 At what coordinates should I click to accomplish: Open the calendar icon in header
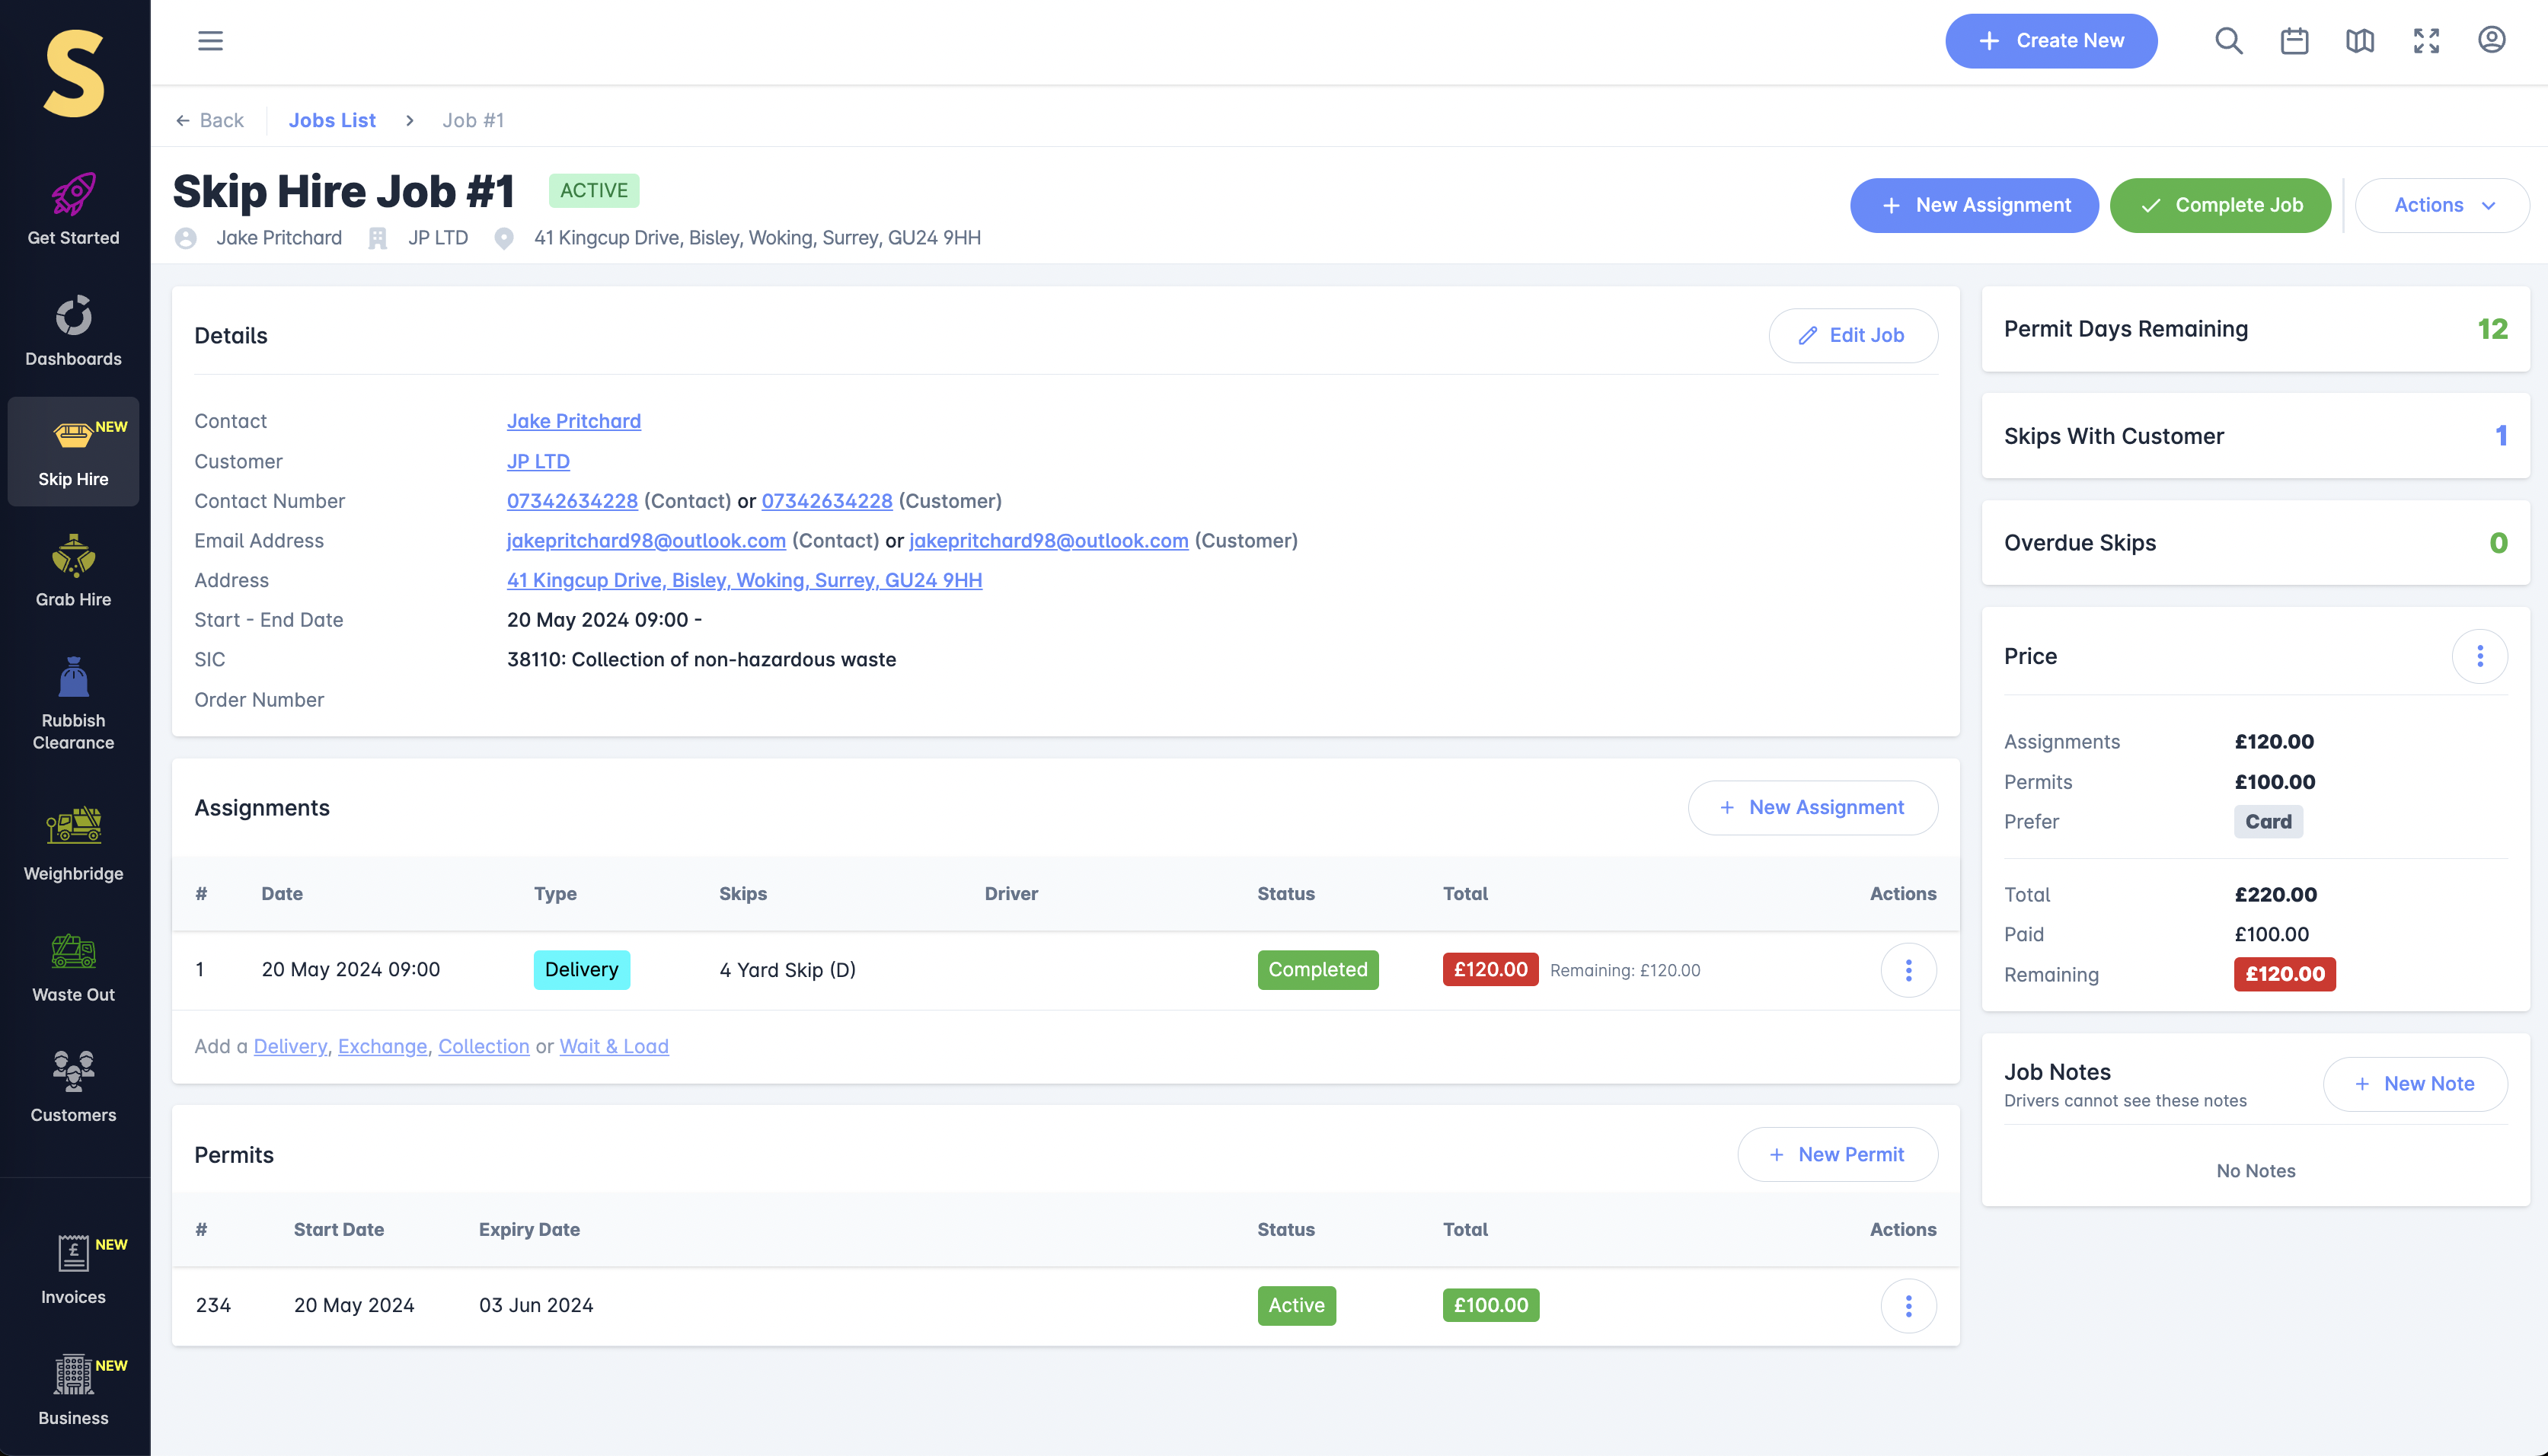(x=2294, y=41)
